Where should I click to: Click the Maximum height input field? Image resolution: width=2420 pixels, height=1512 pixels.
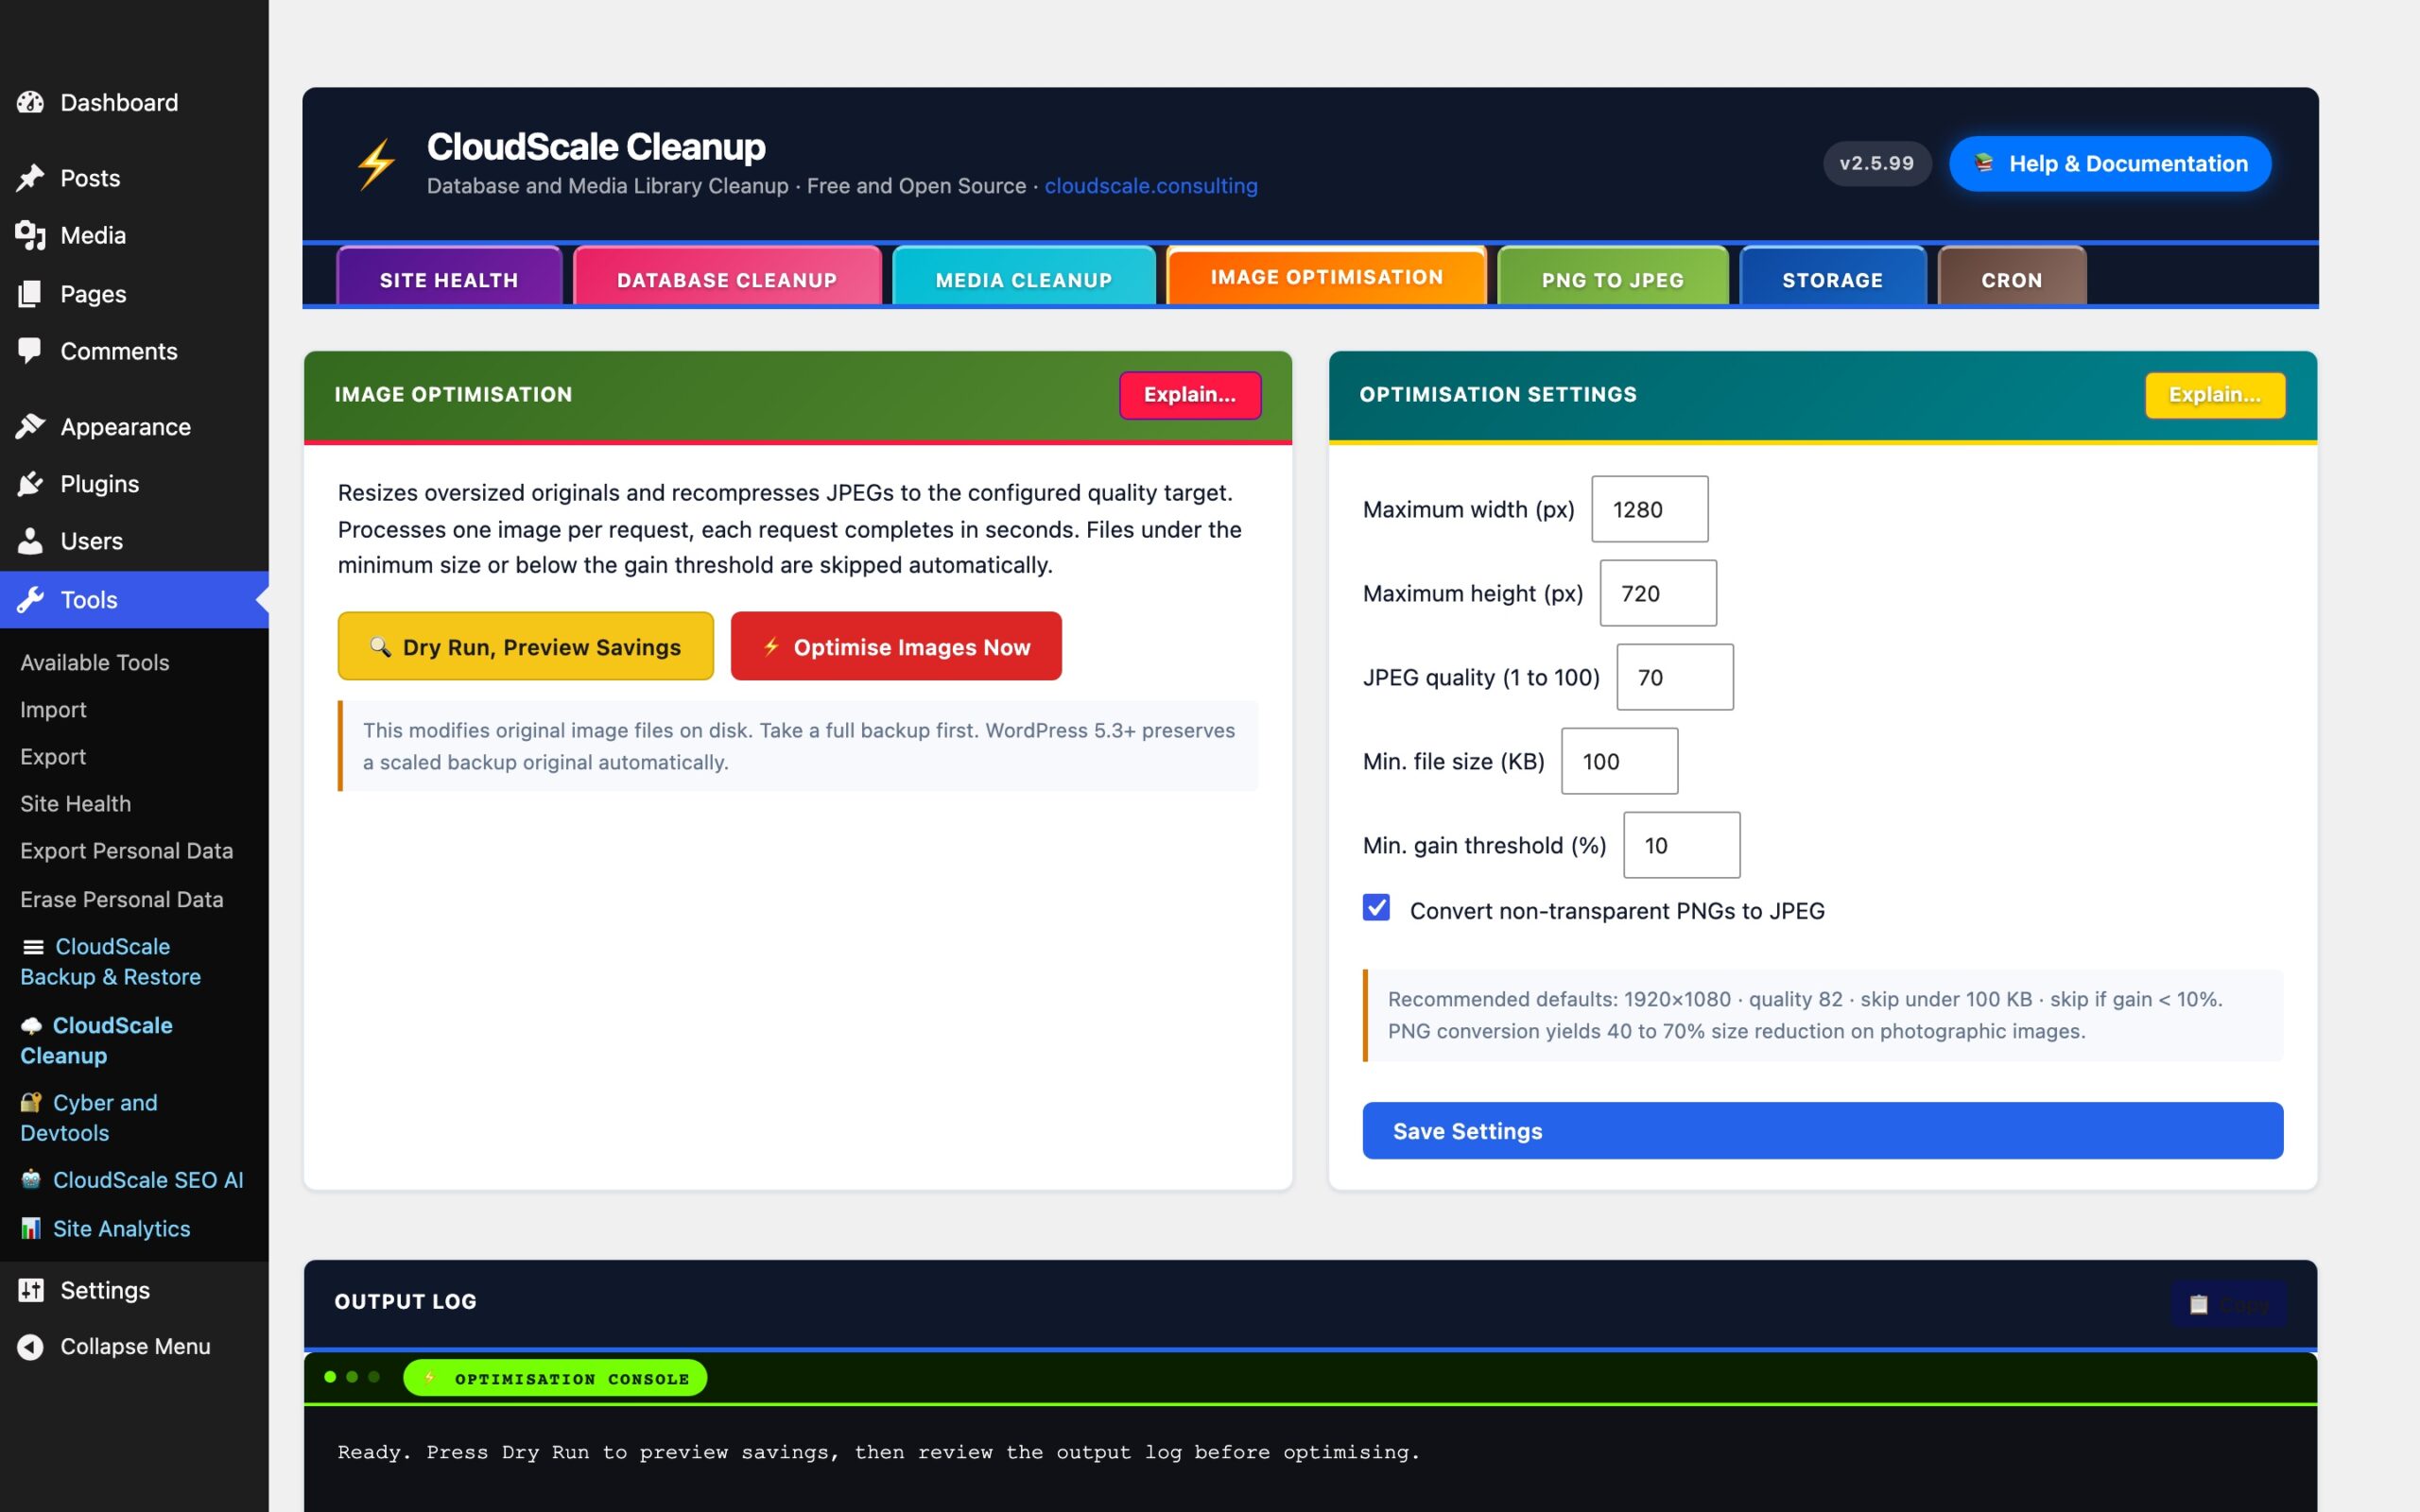point(1658,593)
